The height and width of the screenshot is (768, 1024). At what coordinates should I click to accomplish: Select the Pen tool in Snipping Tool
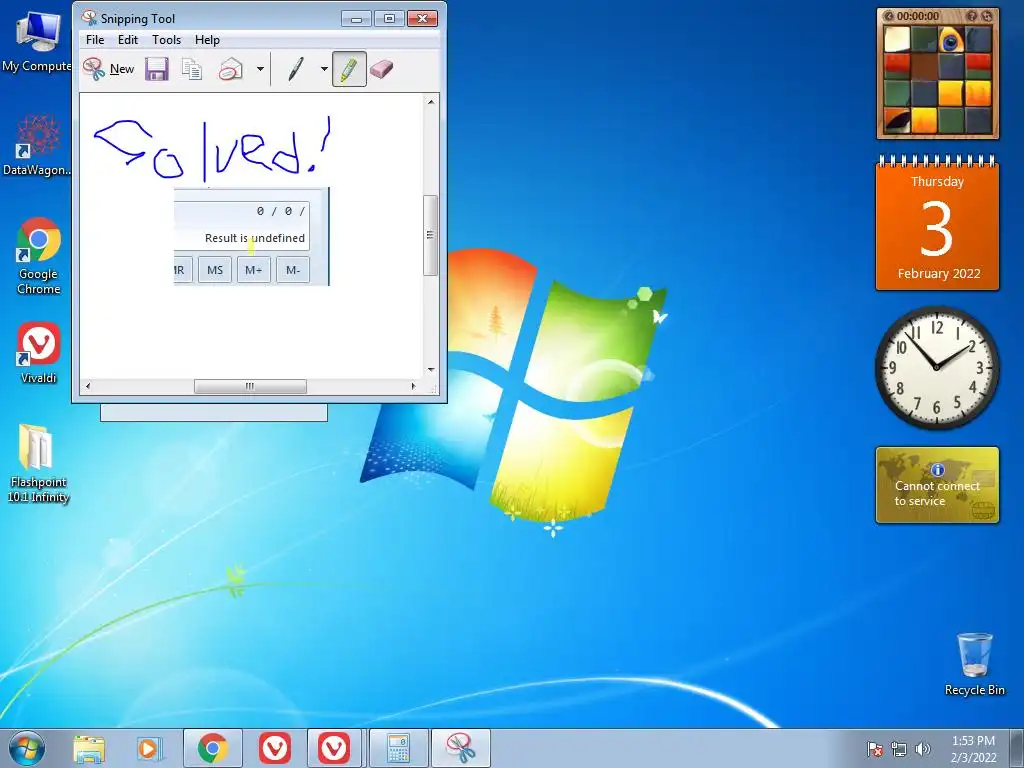click(x=296, y=69)
